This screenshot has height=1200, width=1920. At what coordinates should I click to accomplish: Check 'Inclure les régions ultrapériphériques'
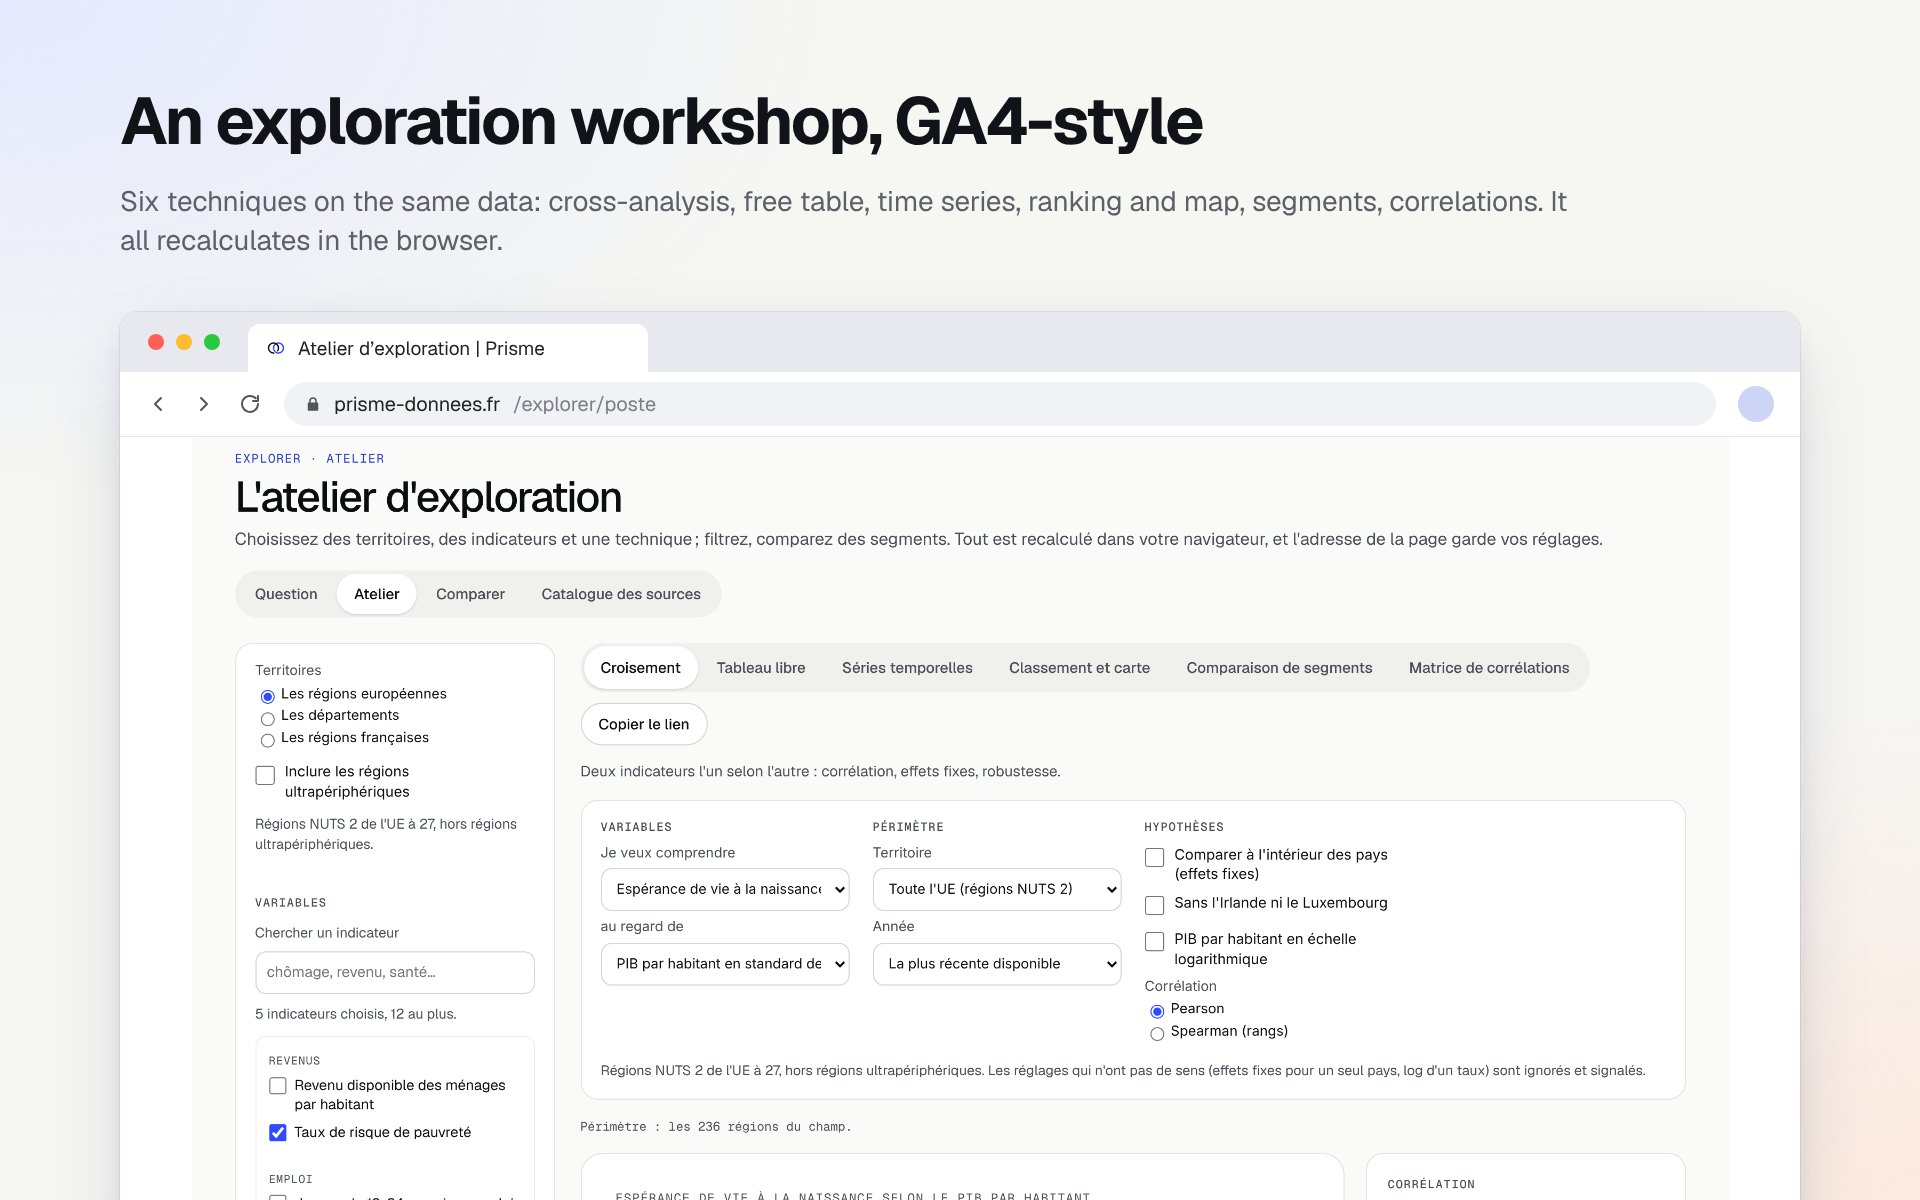[x=265, y=775]
